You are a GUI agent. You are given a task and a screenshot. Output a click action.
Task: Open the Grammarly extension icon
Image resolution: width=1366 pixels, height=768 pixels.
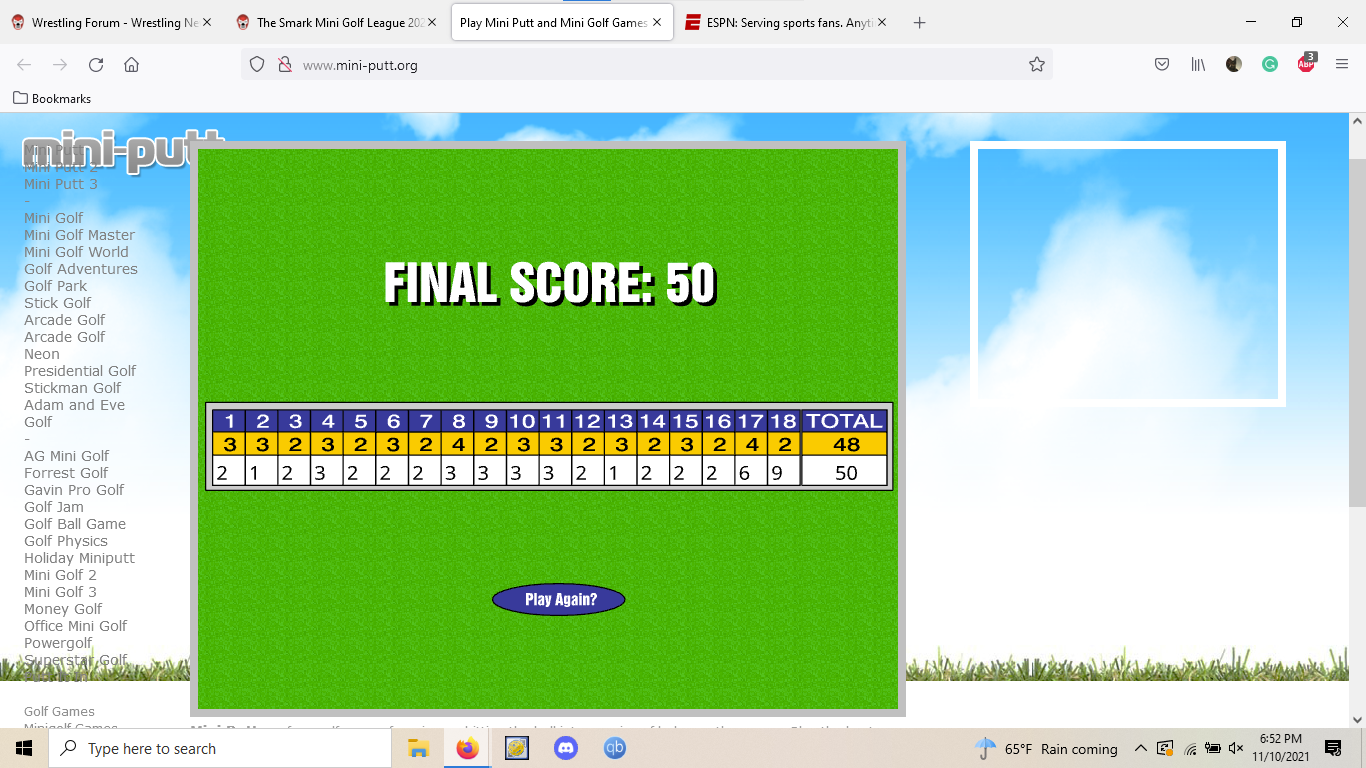1270,65
